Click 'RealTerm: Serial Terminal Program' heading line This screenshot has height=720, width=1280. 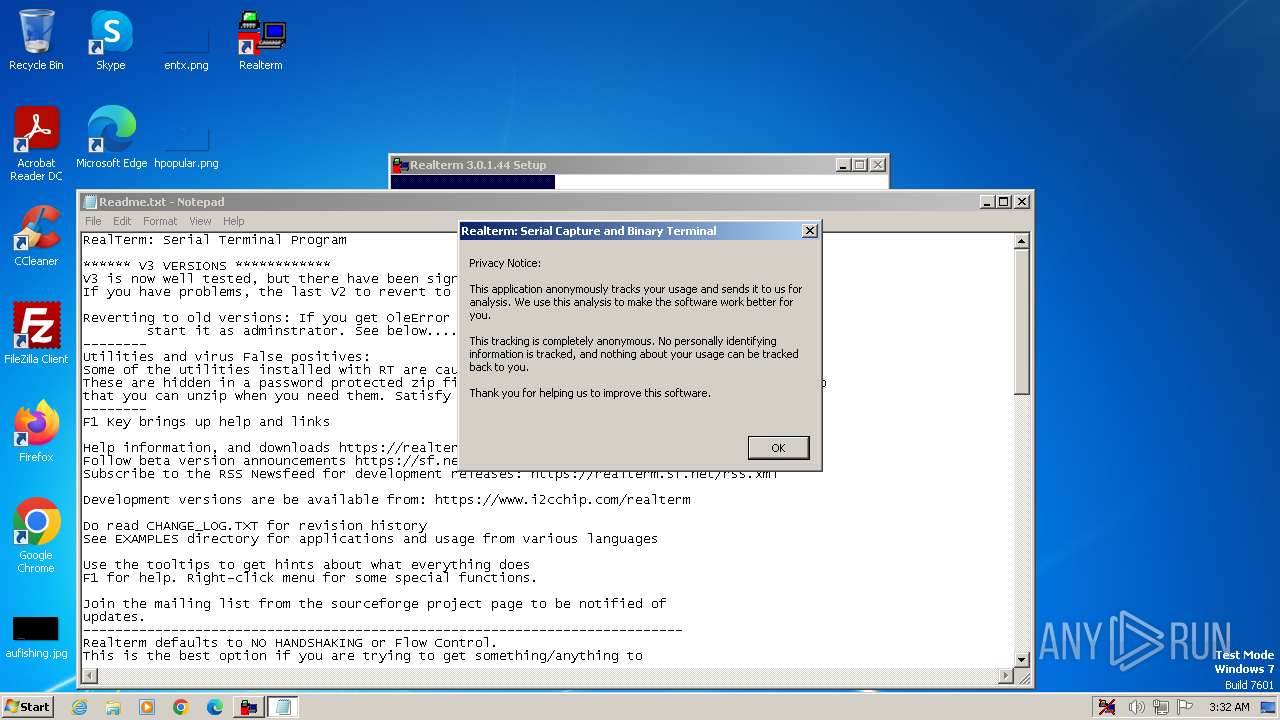click(x=215, y=240)
